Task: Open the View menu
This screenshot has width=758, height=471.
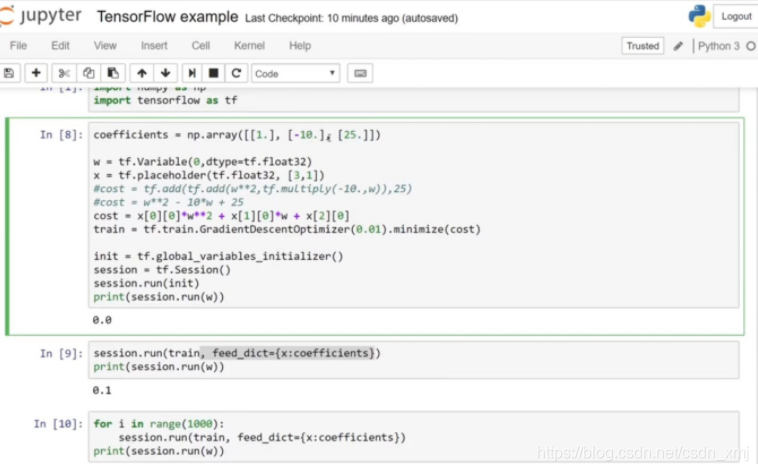Action: click(105, 45)
